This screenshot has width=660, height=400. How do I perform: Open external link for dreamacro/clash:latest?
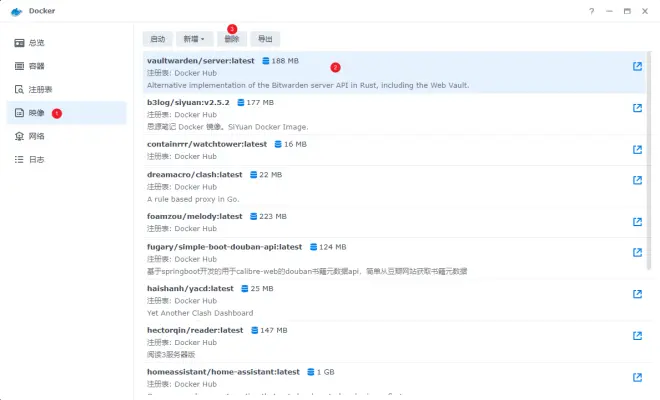point(637,180)
